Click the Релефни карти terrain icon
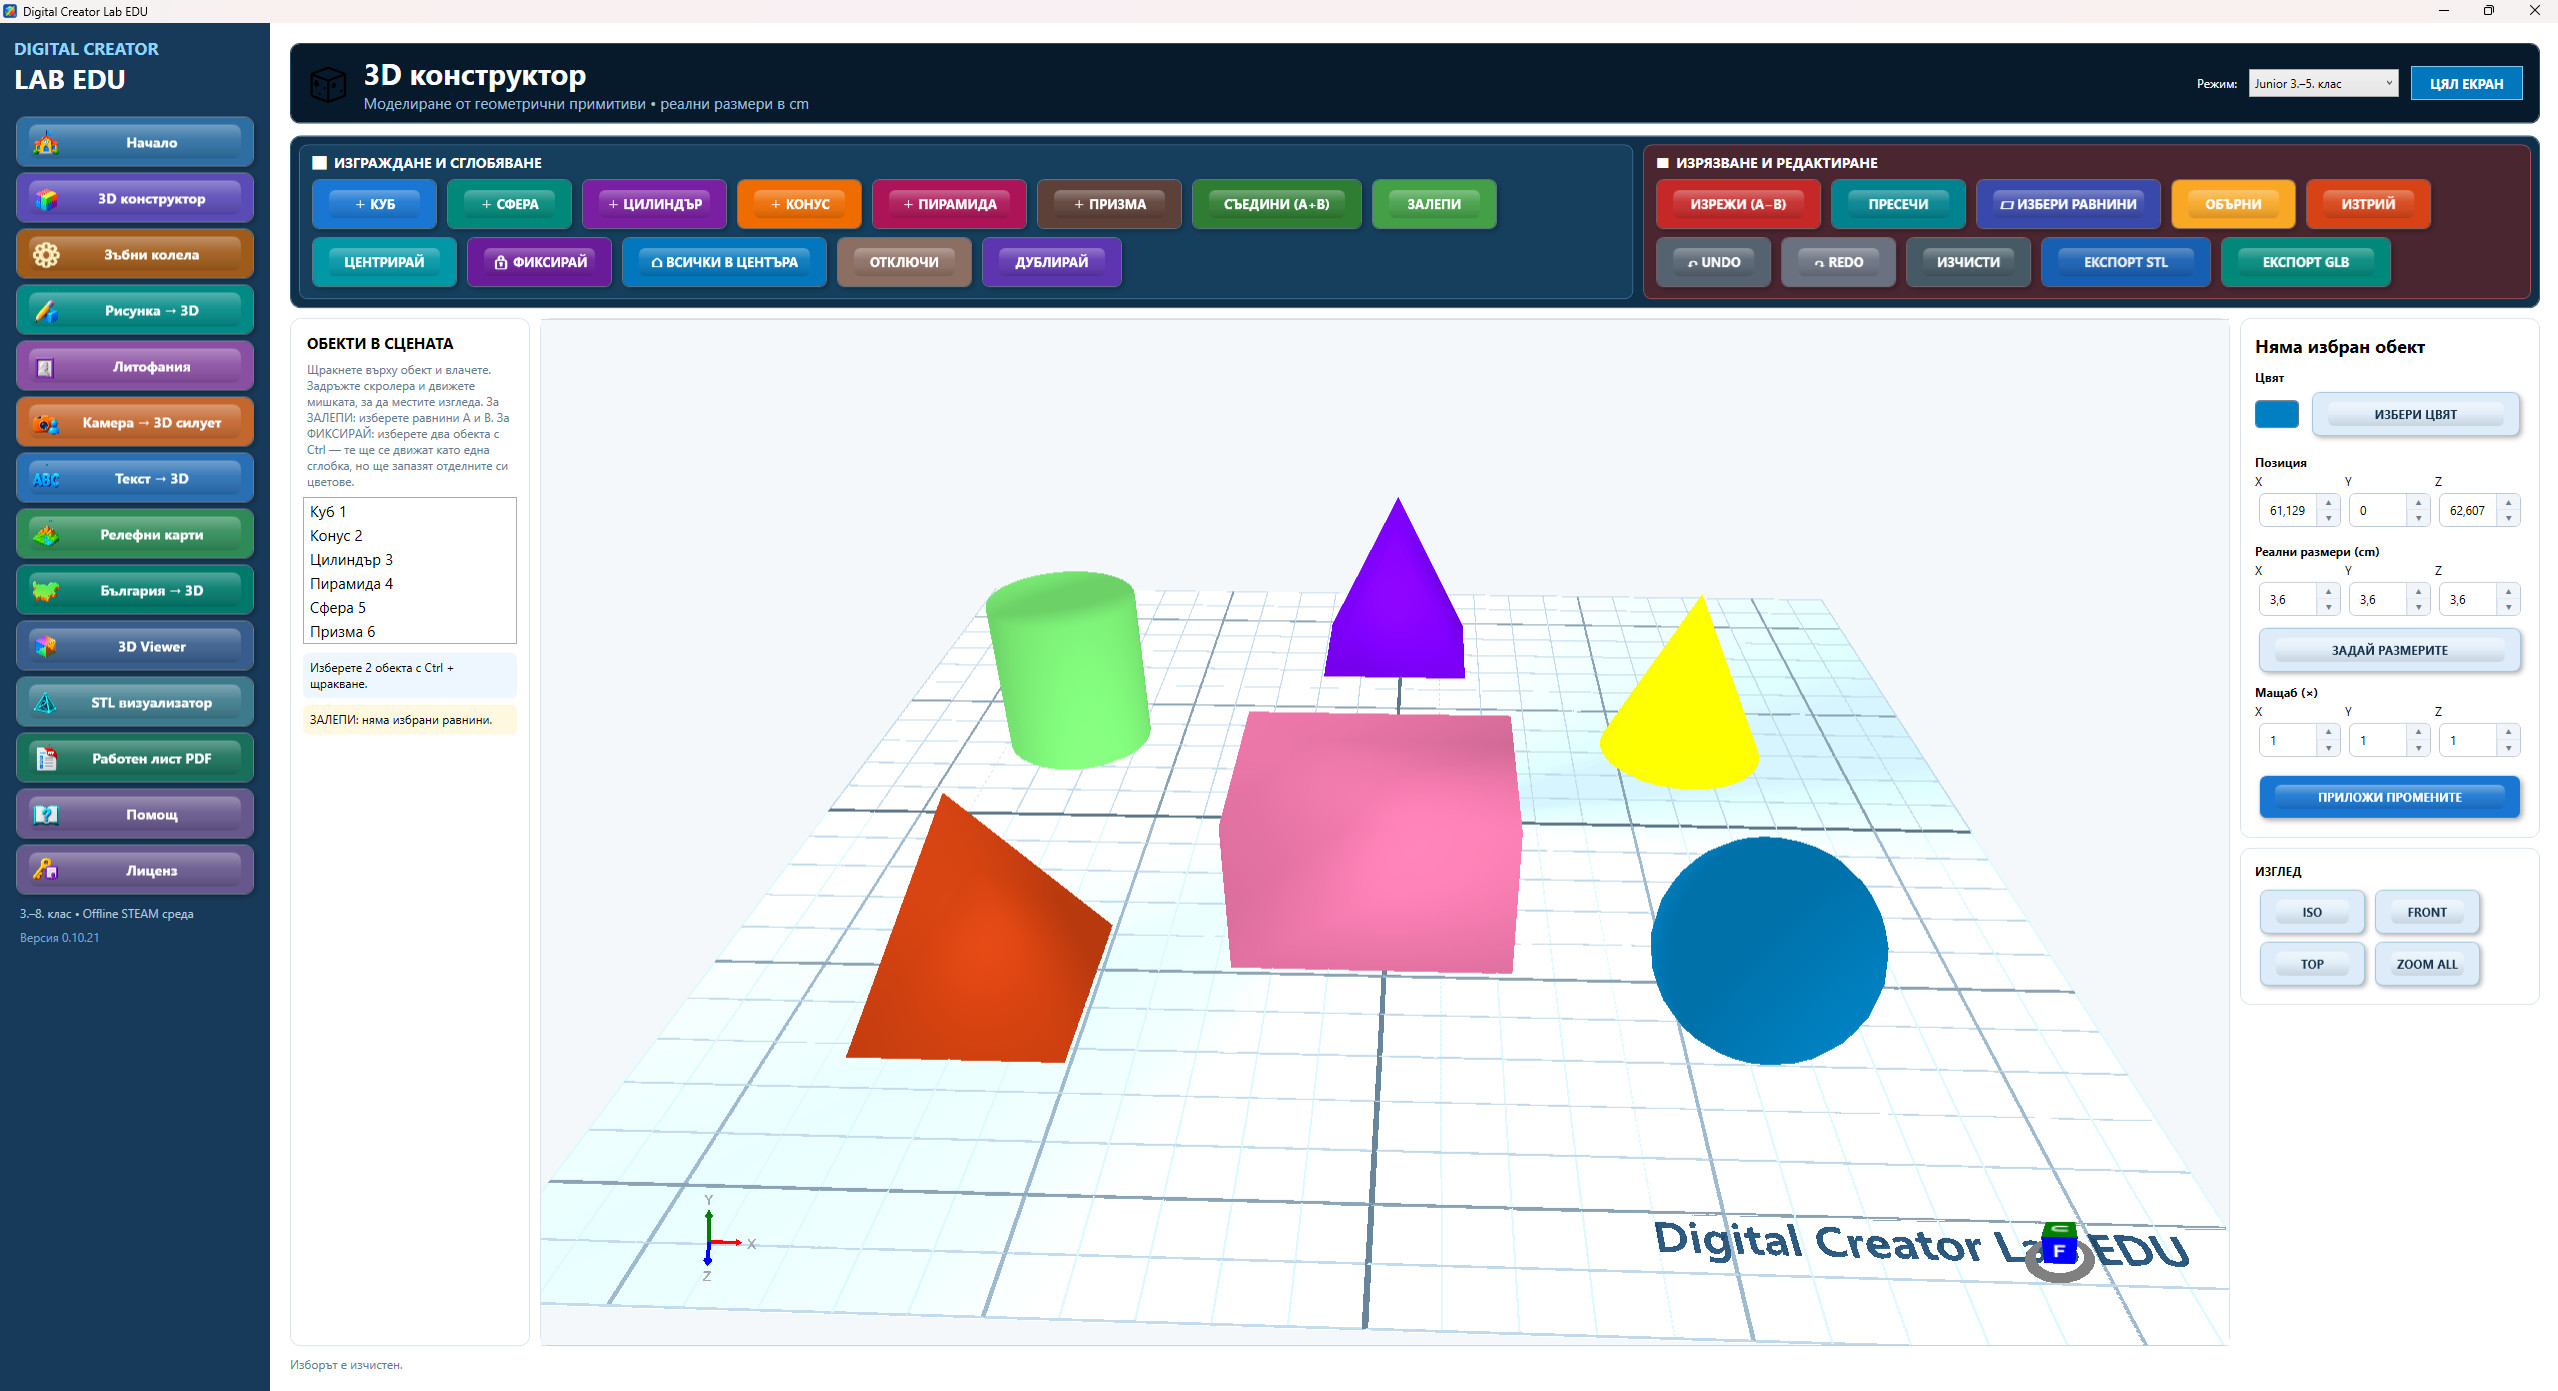2558x1391 pixels. [46, 535]
